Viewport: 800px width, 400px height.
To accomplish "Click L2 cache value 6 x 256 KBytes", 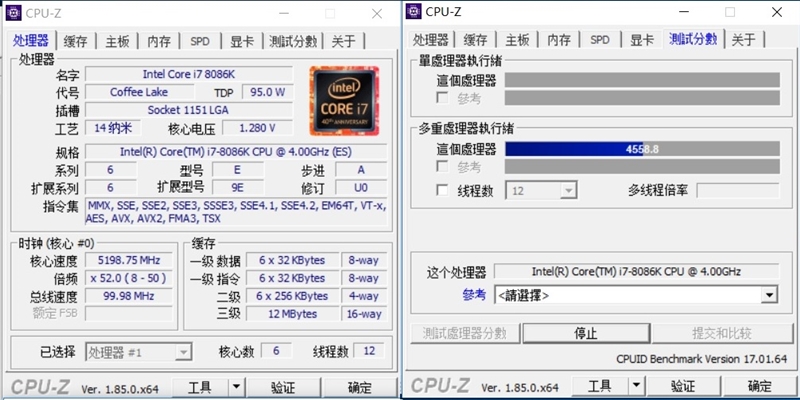I will click(x=292, y=296).
